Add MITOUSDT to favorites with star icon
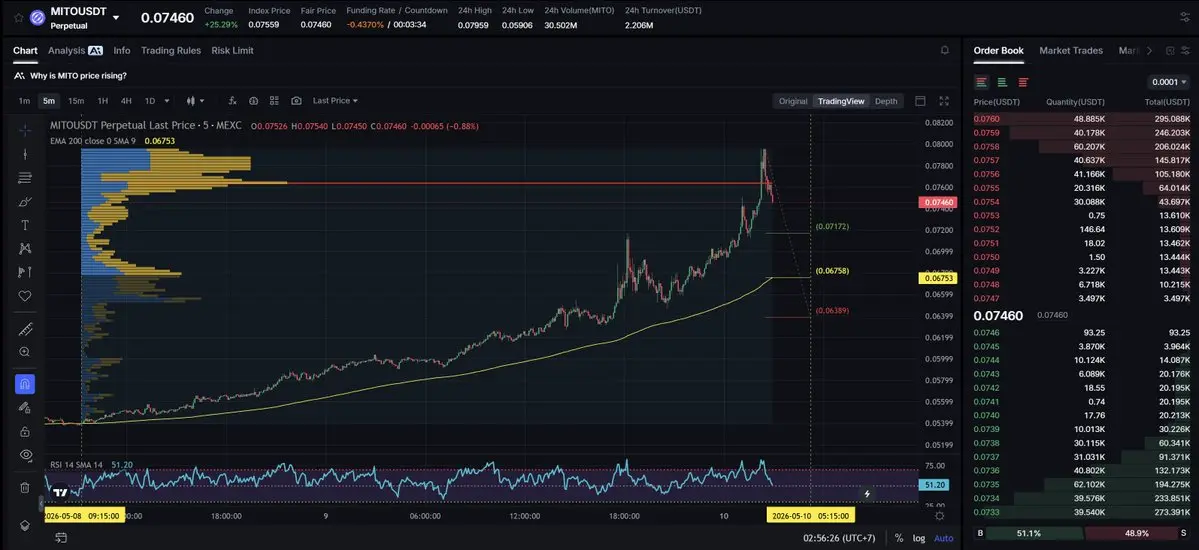 [18, 18]
